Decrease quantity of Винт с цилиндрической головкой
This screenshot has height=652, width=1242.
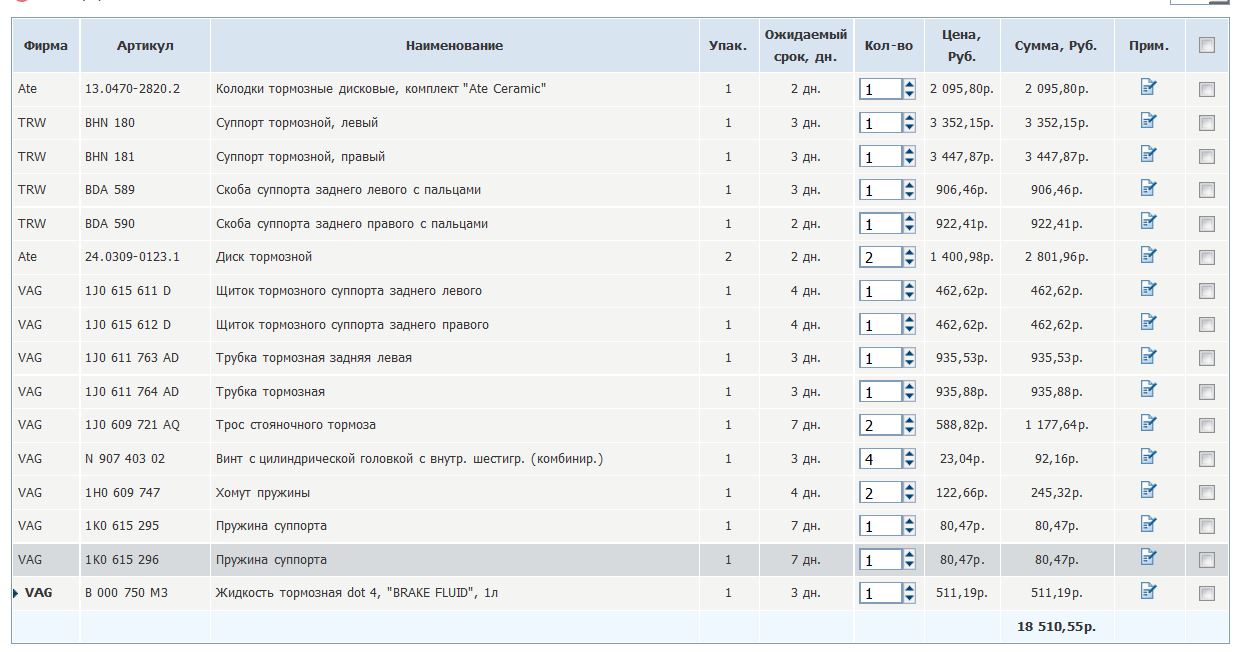(909, 465)
